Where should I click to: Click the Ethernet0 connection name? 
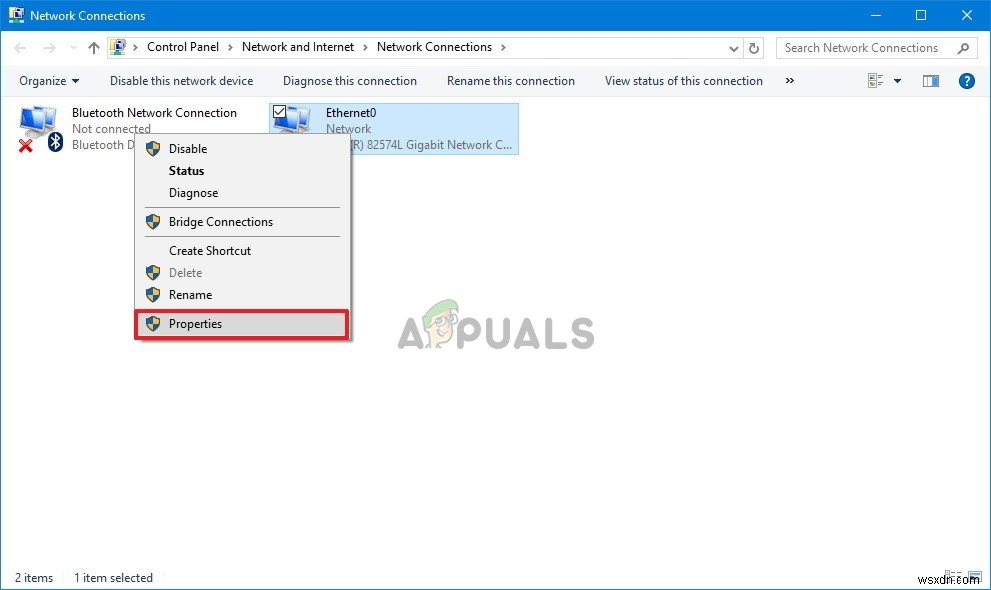351,112
